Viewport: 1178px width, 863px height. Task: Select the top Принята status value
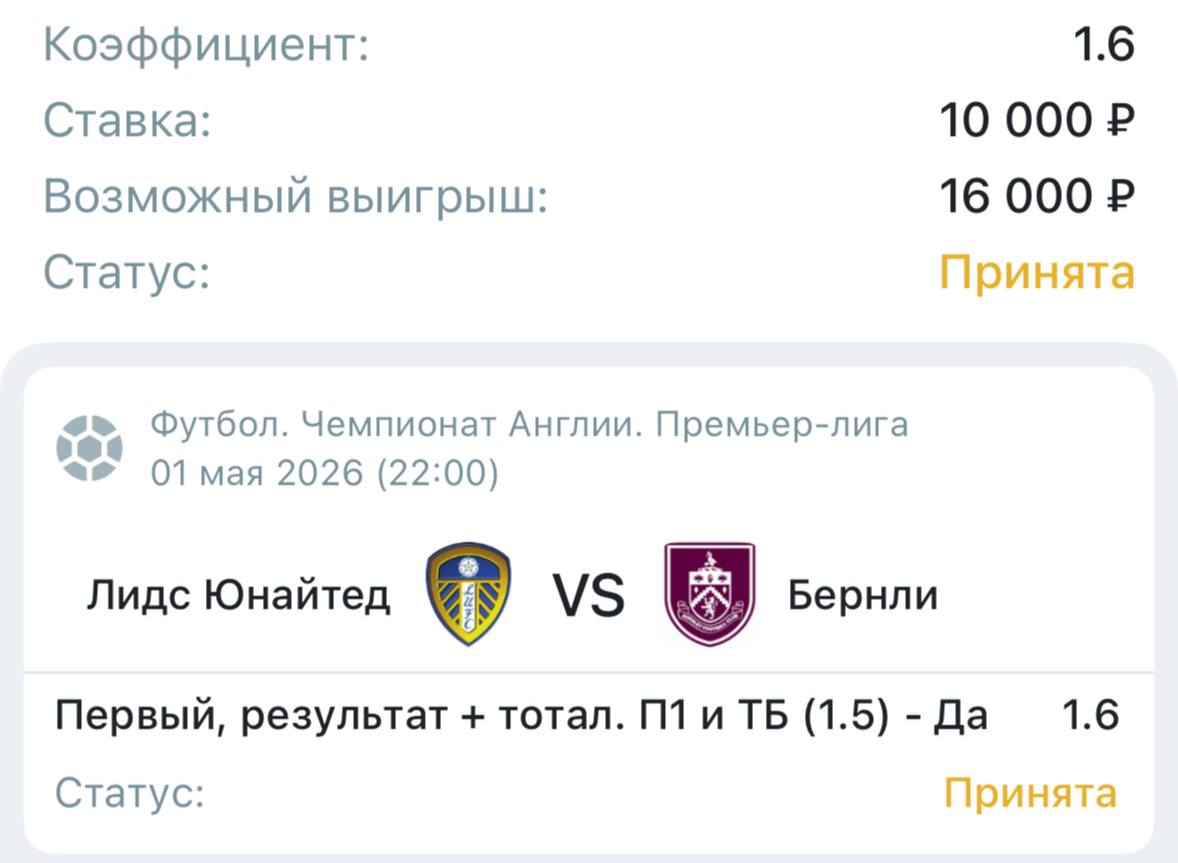point(1037,272)
